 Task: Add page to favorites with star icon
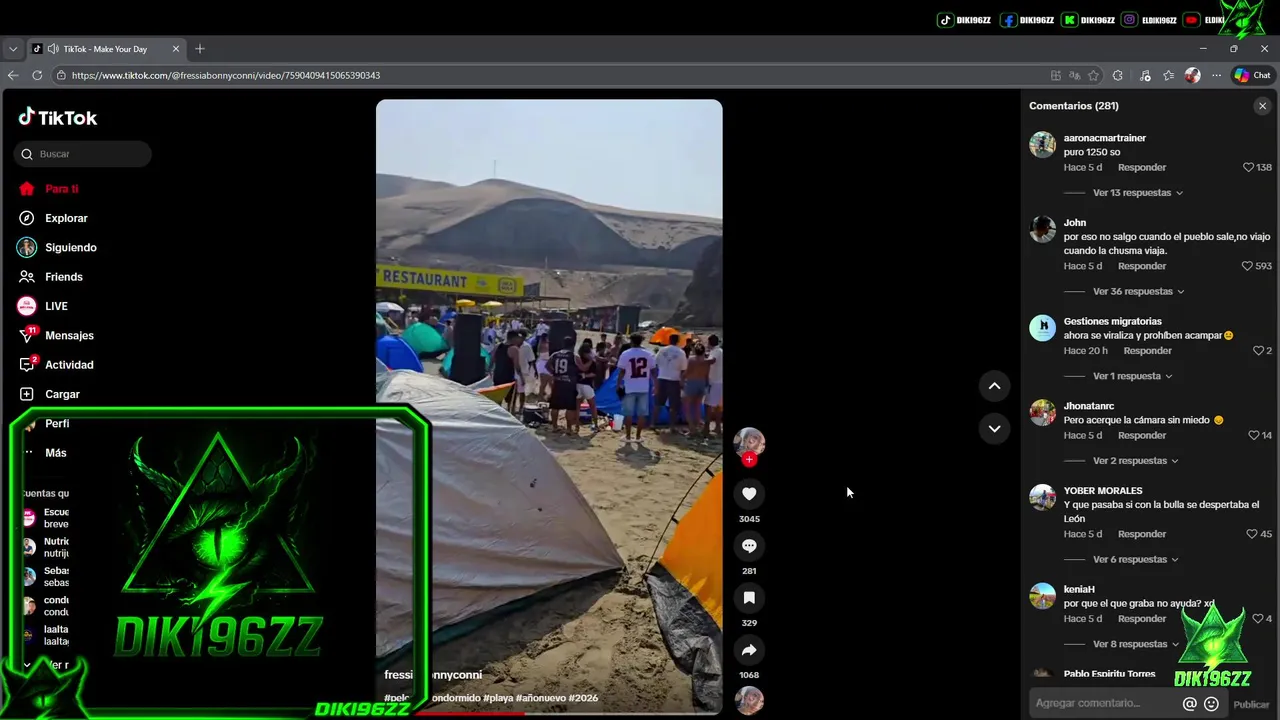1093,75
